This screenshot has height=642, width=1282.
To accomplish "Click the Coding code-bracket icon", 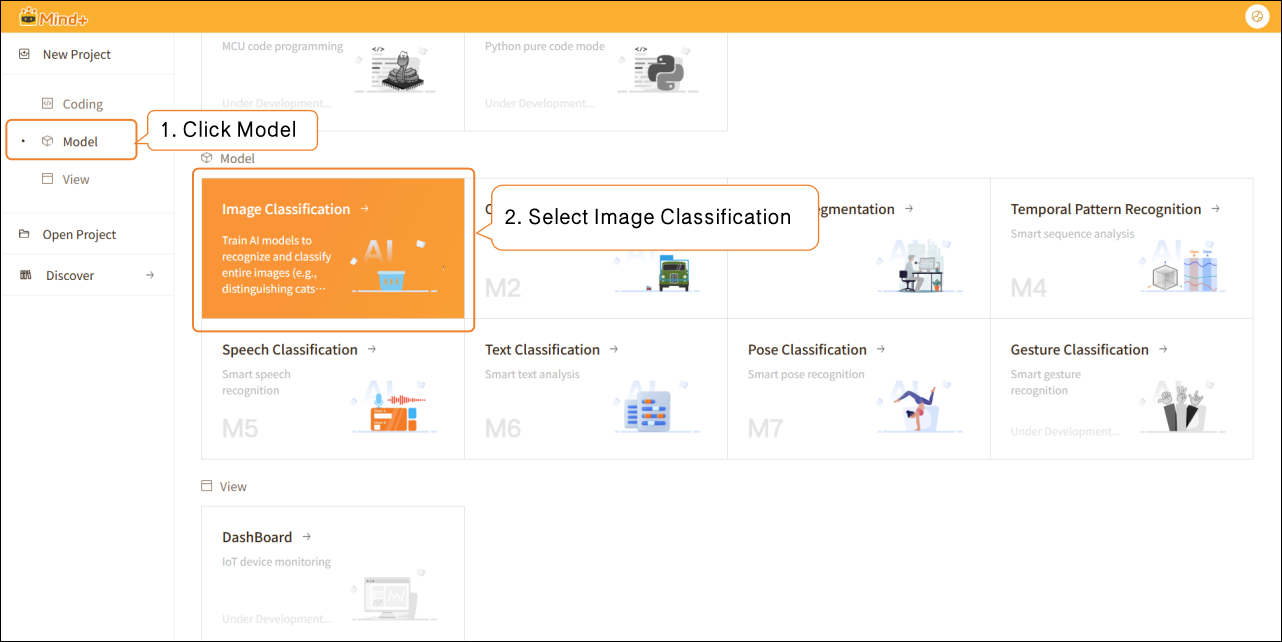I will 47,104.
